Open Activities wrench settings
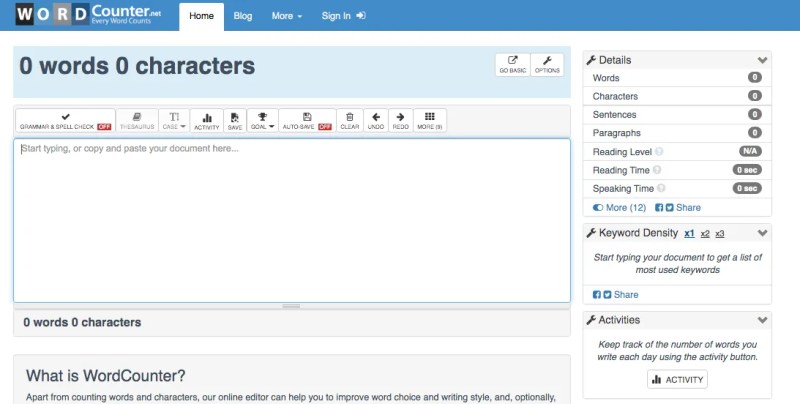The width and height of the screenshot is (800, 404). (591, 320)
